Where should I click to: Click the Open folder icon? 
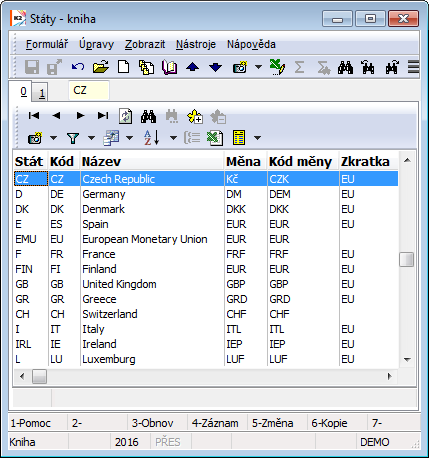(101, 67)
